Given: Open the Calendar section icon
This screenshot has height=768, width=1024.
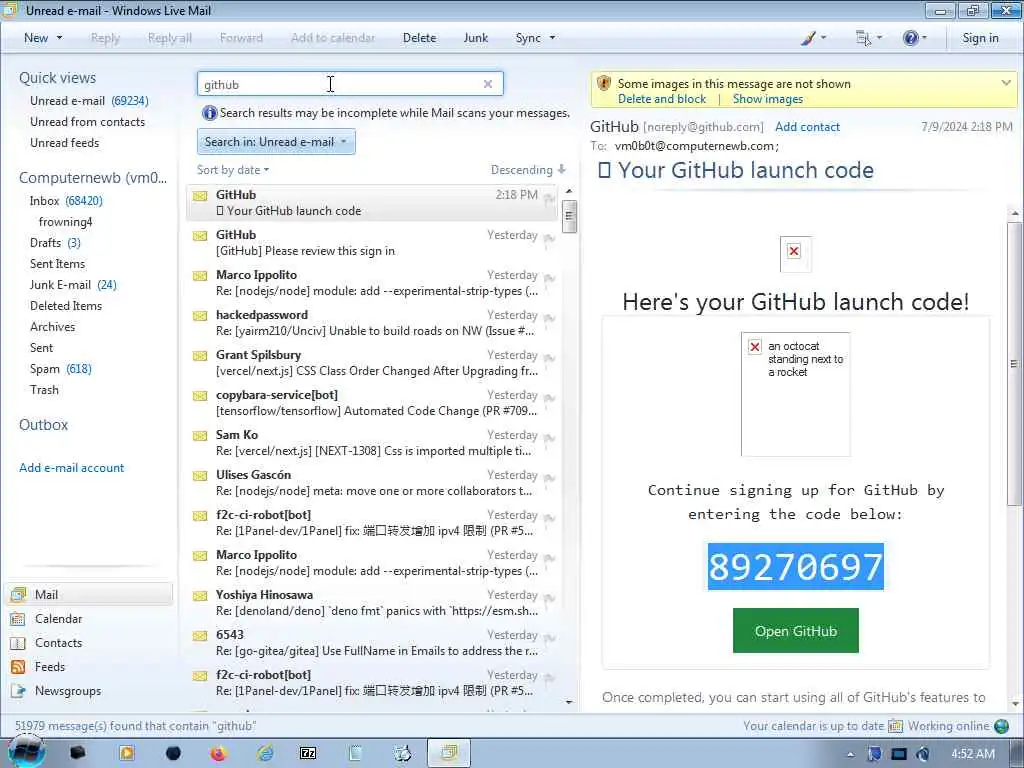Looking at the screenshot, I should click(18, 618).
